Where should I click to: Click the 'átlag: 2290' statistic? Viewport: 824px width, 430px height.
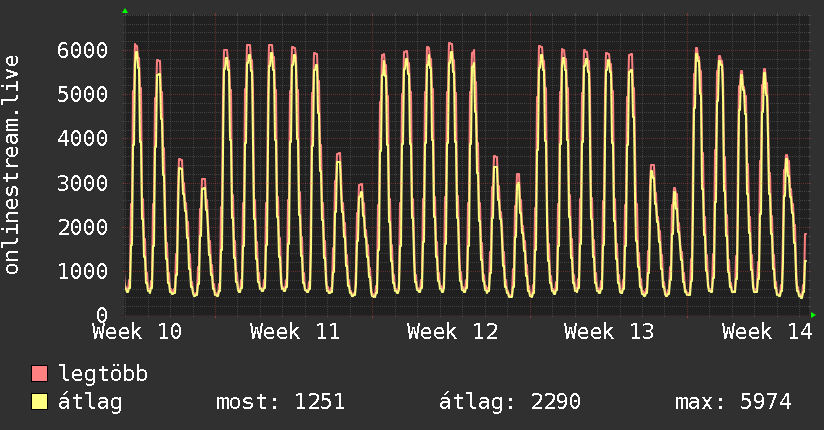coord(510,402)
